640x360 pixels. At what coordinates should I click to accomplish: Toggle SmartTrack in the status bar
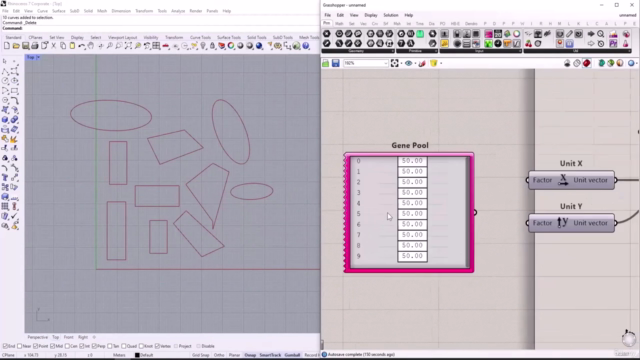tap(270, 355)
